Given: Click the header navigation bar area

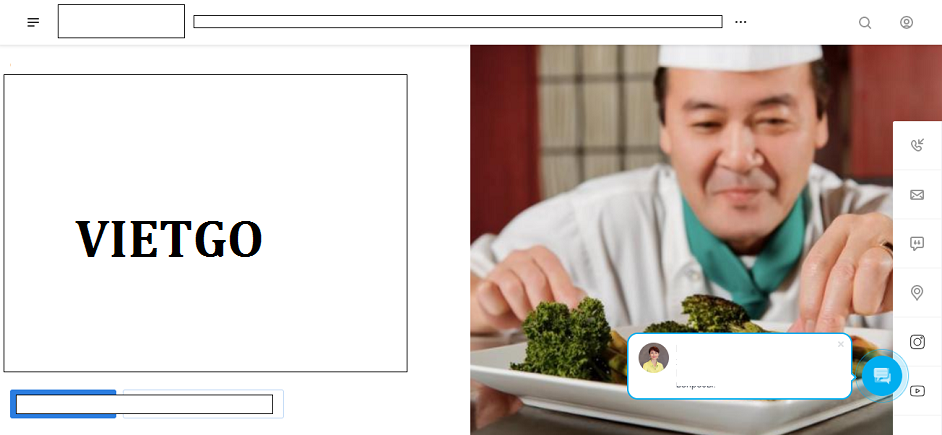Looking at the screenshot, I should pos(458,22).
